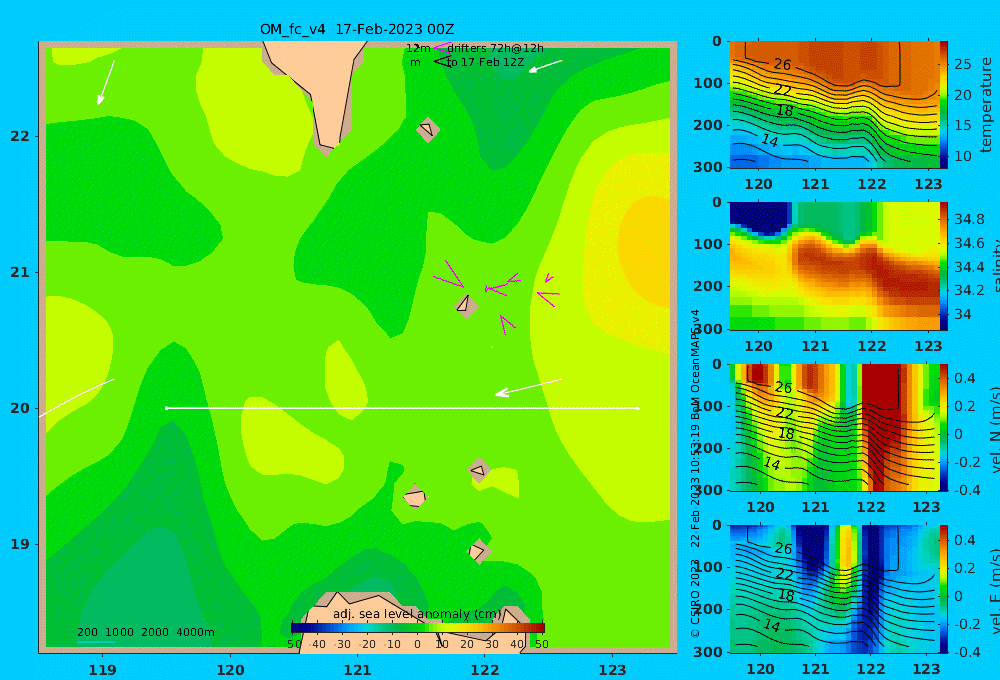Image resolution: width=1000 pixels, height=680 pixels.
Task: Click the longitude label 119 on main map
Action: tap(103, 670)
